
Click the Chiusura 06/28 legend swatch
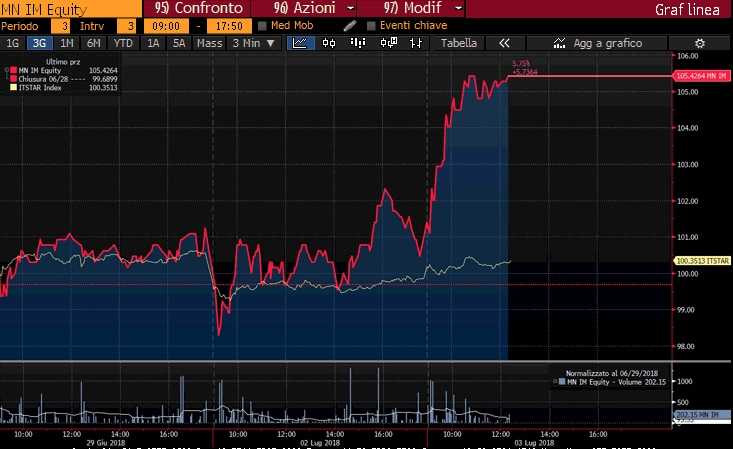pos(13,79)
